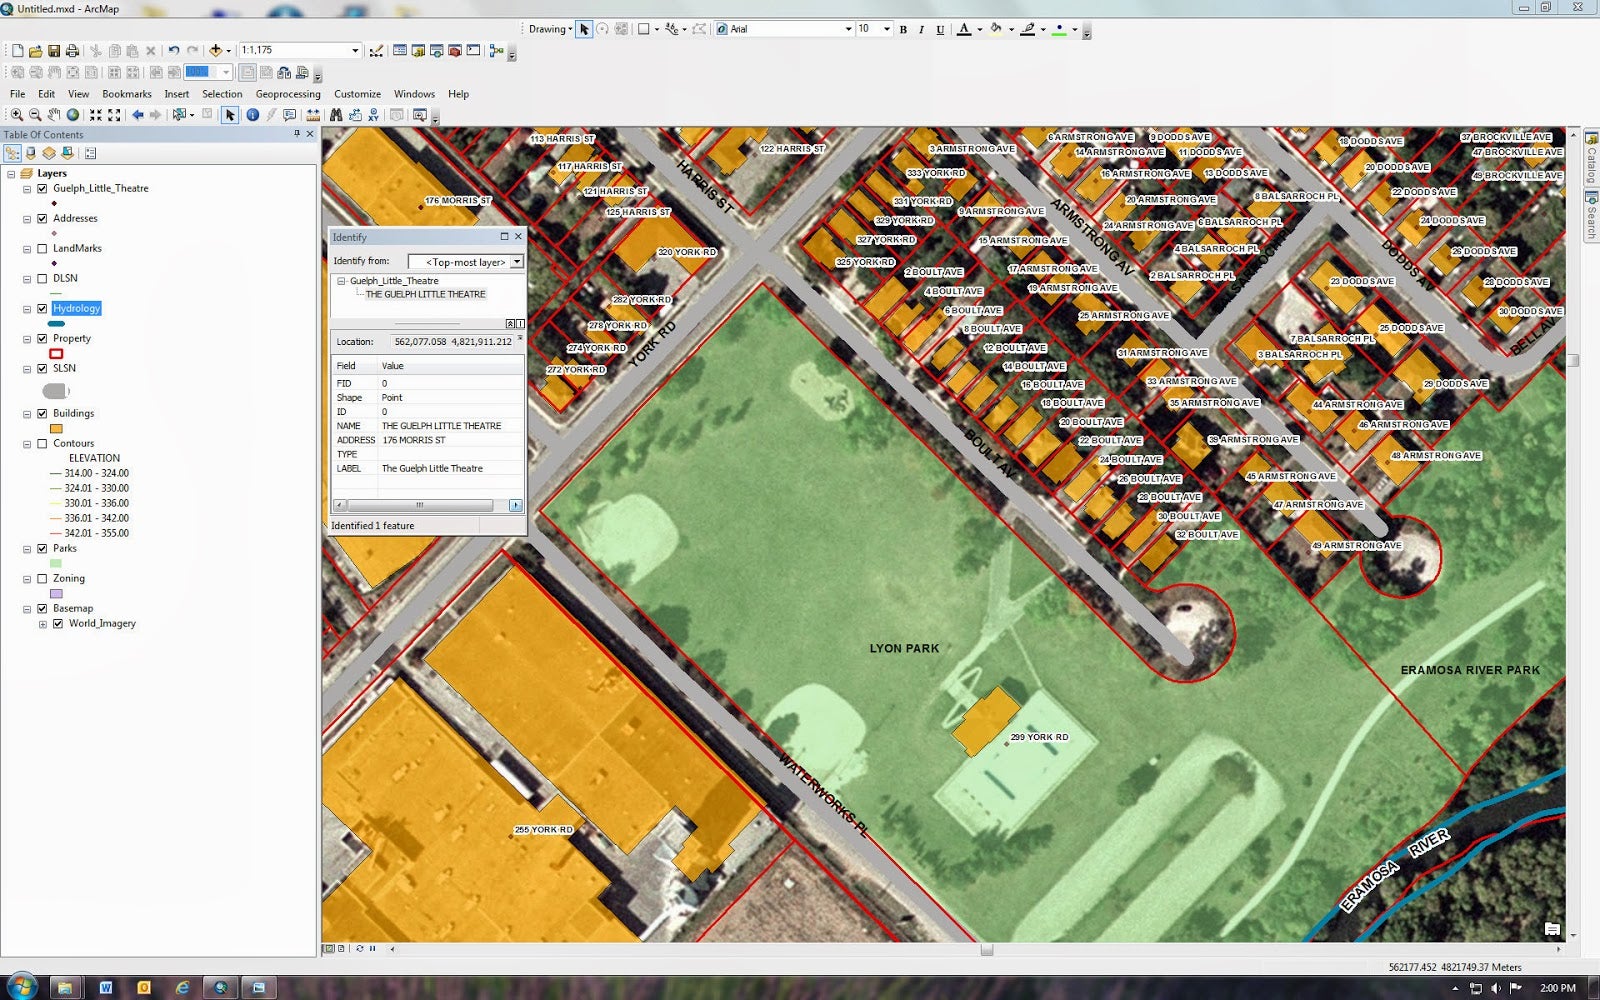Open the Bookmarks menu
The height and width of the screenshot is (1000, 1600).
click(127, 93)
